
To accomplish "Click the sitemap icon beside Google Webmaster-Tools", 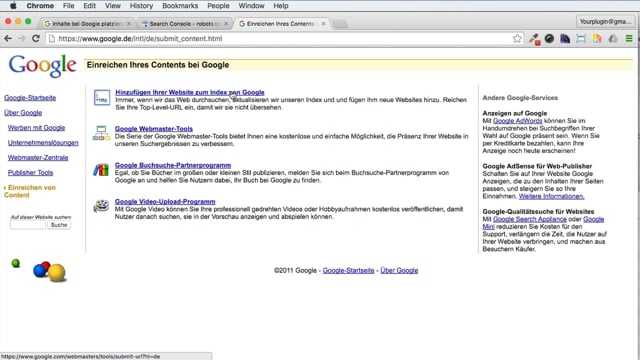I will (101, 133).
